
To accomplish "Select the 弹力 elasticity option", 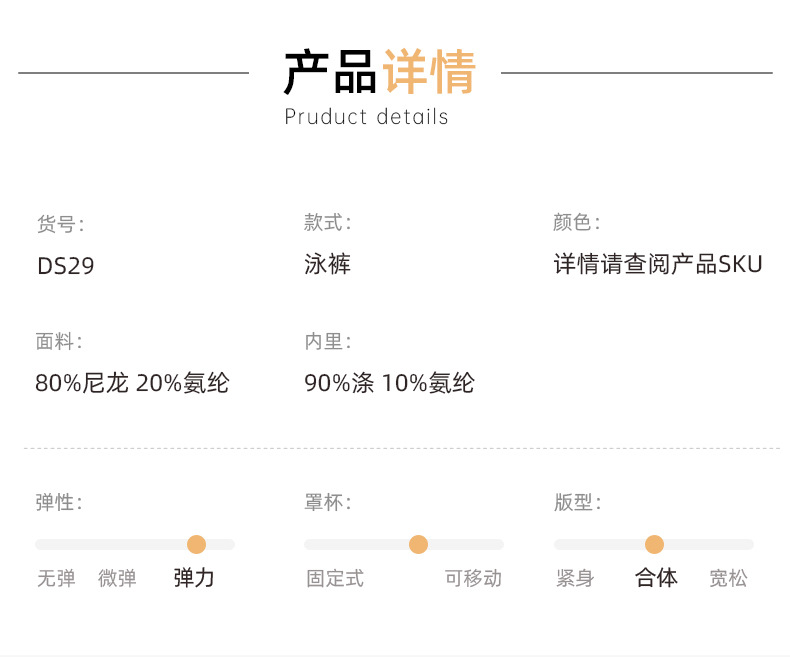I will tap(194, 578).
